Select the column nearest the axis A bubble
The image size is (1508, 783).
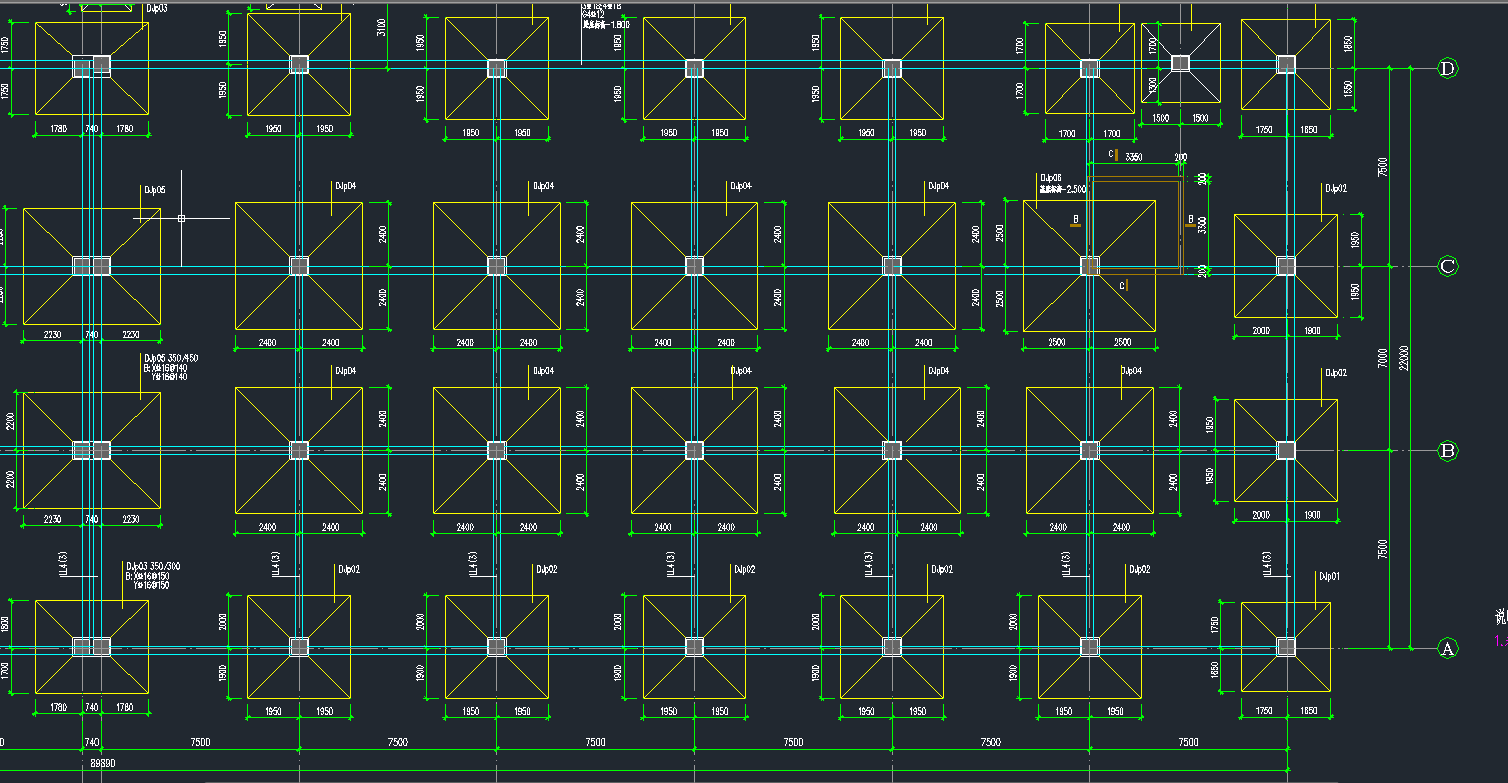tap(1286, 647)
